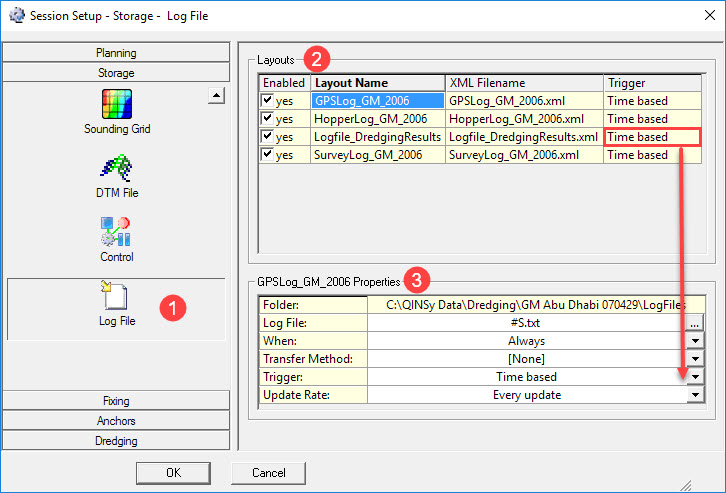Screen dimensions: 726x493
Task: Uncheck the SurveyLog_GM_2006 enabled checkbox
Action: pos(267,155)
